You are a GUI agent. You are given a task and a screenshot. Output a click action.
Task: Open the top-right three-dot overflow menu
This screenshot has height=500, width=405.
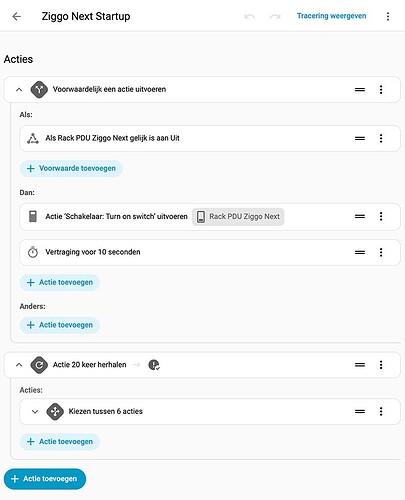tap(388, 16)
